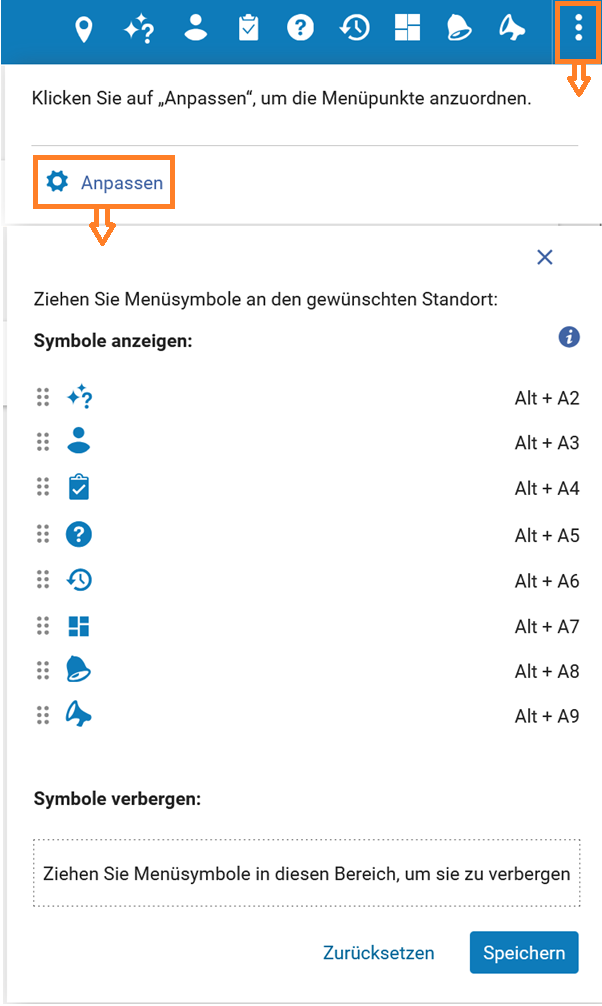Open the three-dot overflow menu
Viewport: 602px width, 1006px height.
point(578,29)
